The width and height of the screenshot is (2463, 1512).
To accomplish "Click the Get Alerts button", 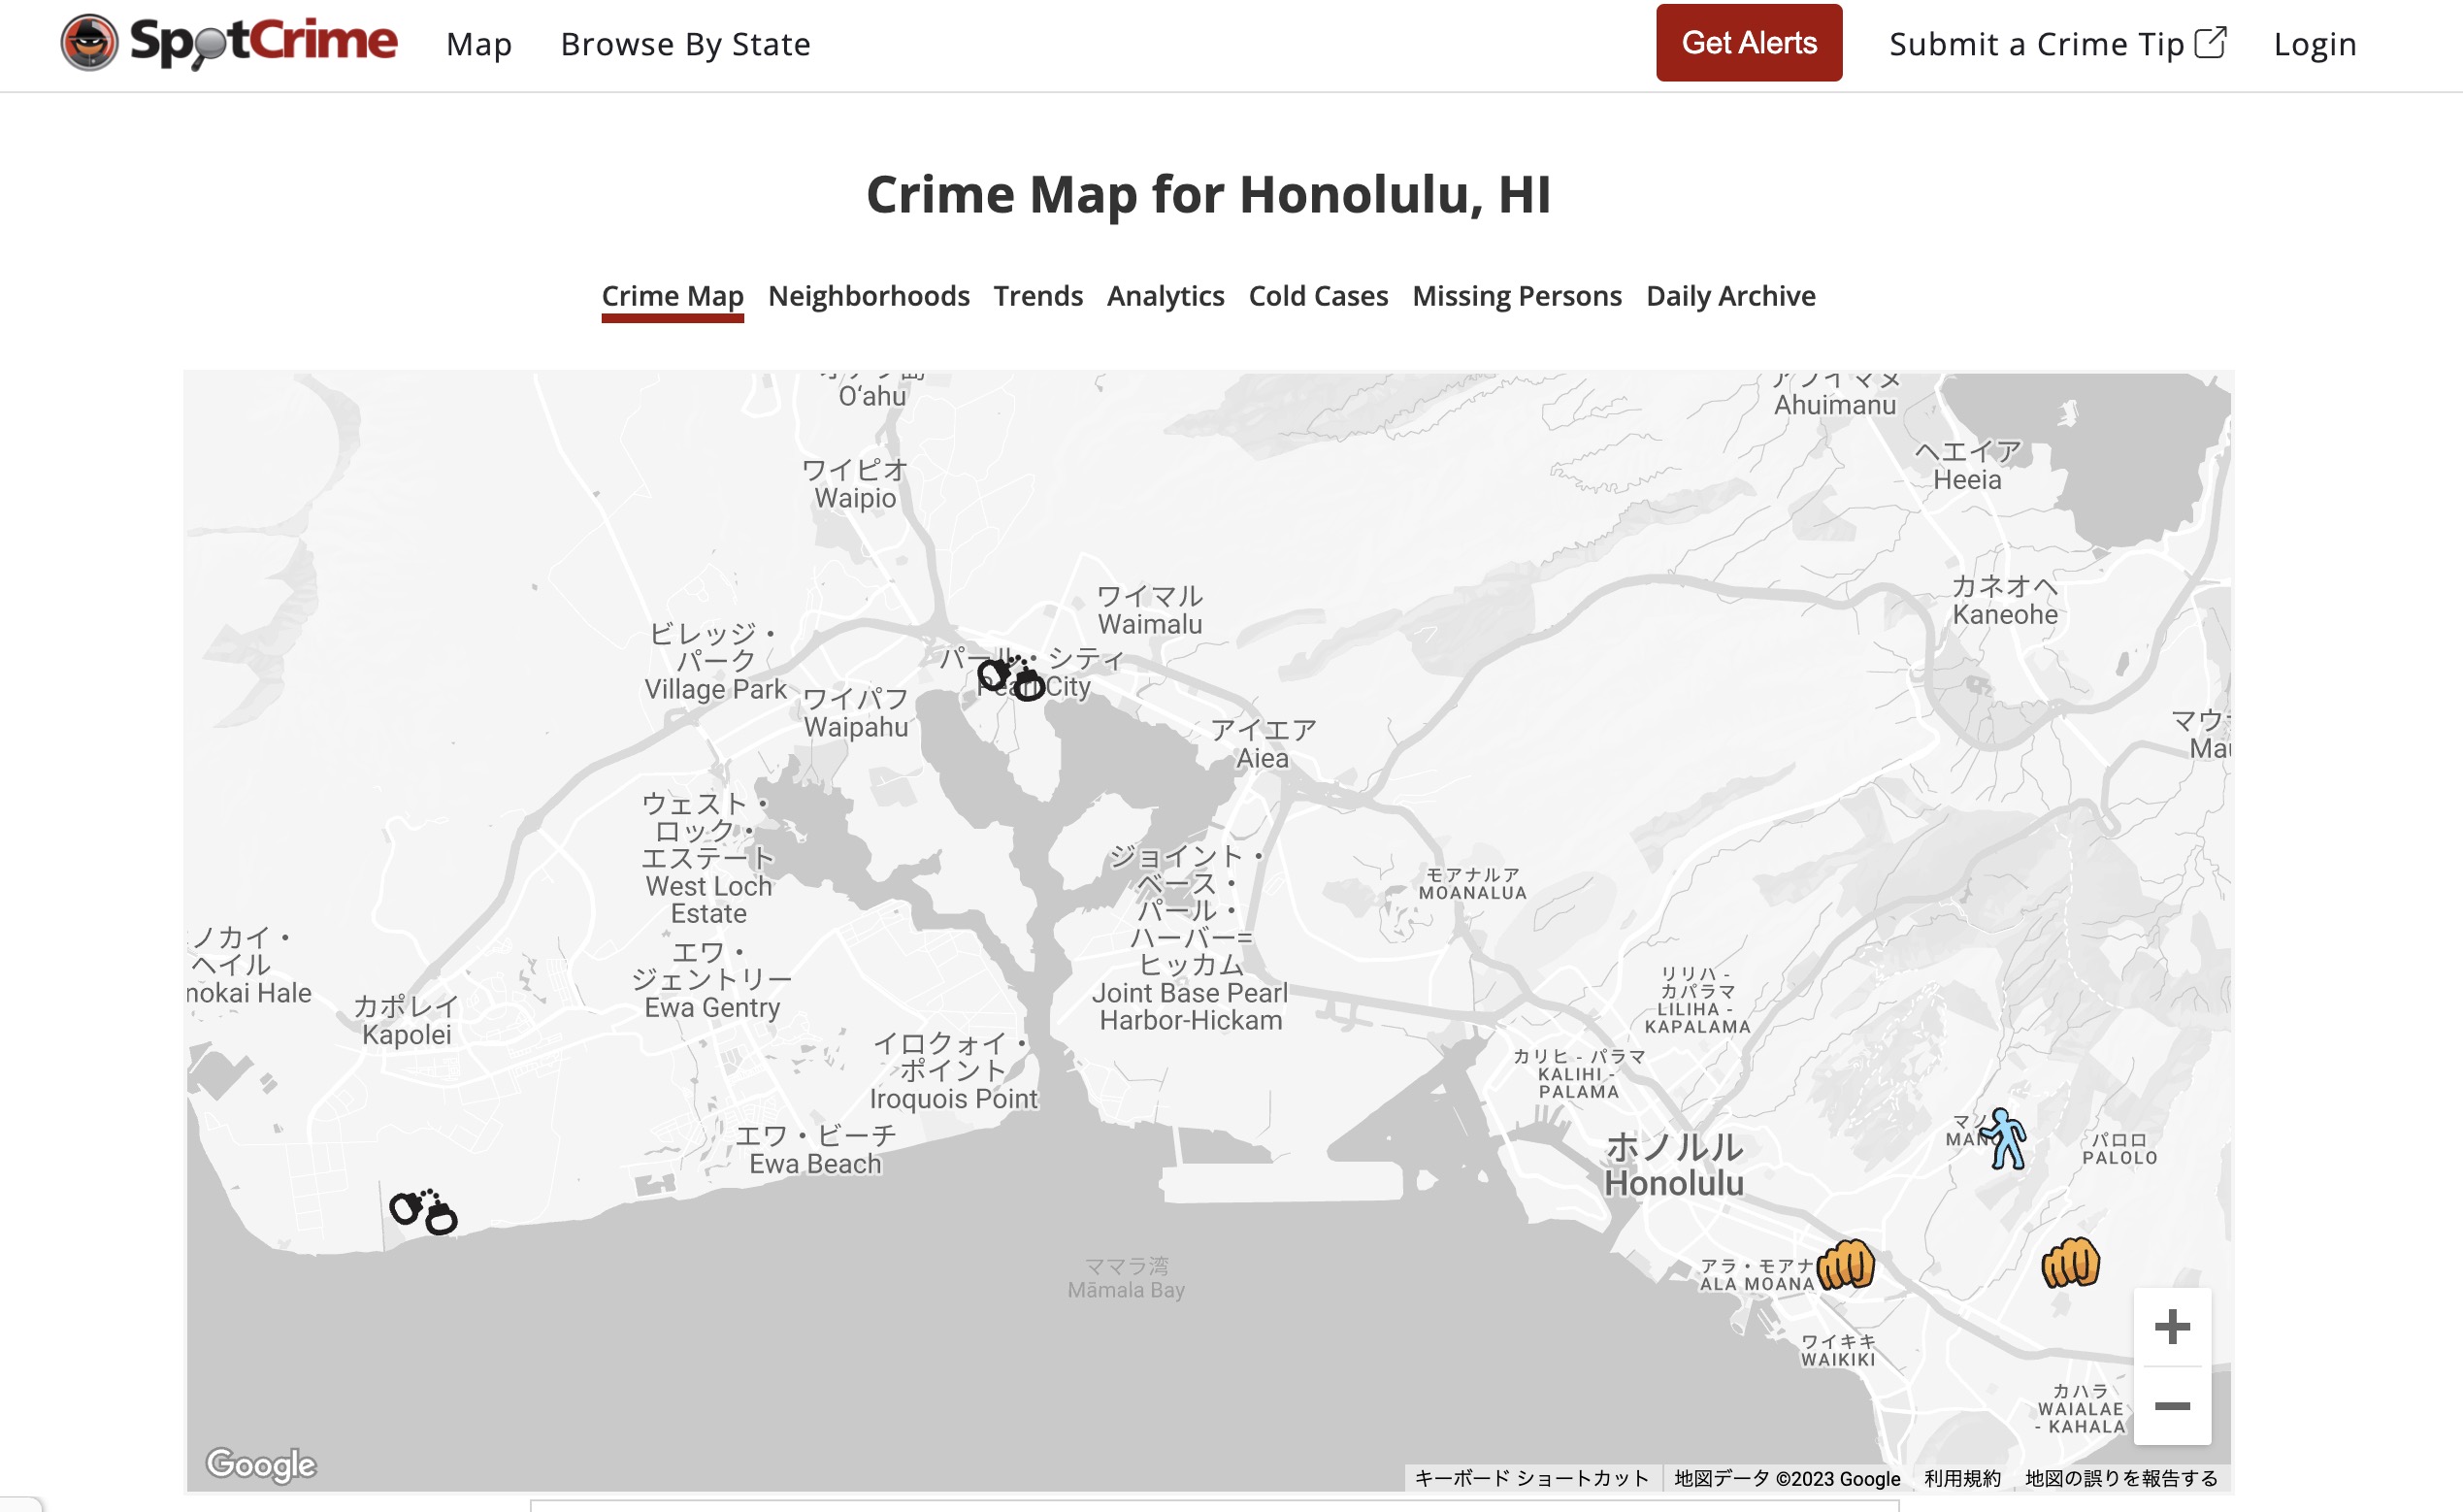I will click(x=1748, y=44).
